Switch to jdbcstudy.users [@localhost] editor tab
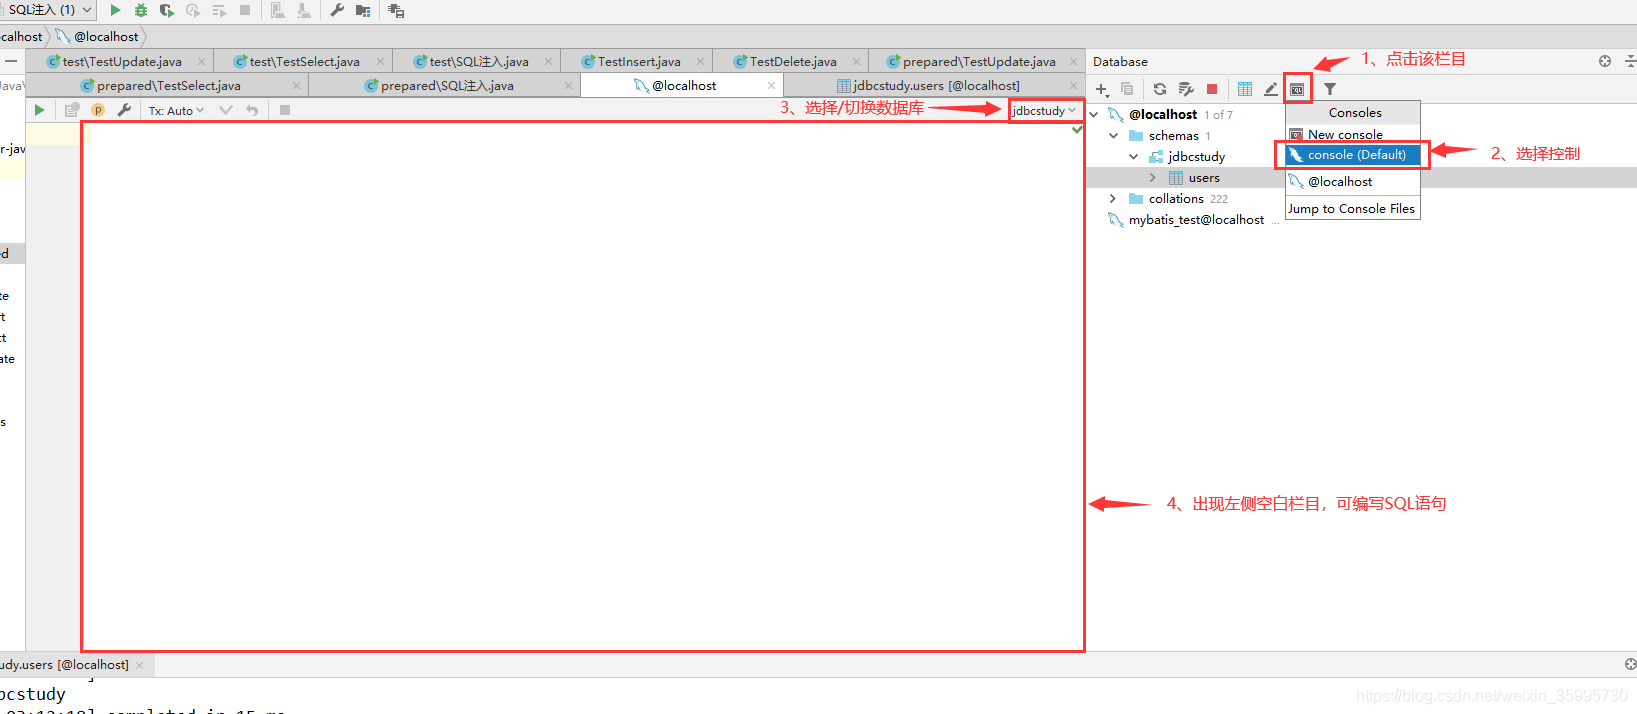Screen dimensions: 1637x714 (936, 85)
